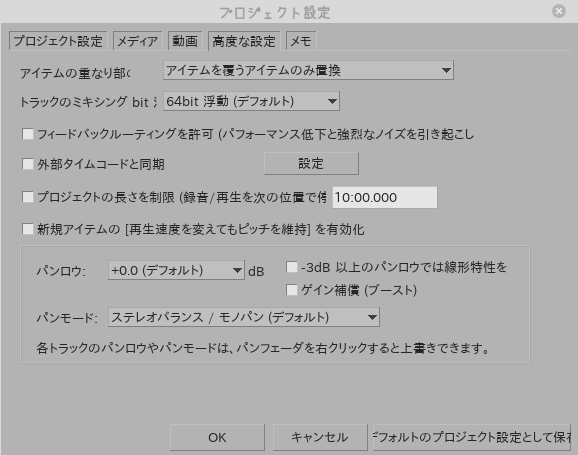This screenshot has width=578, height=455.
Task: Click the パンロウ: label
Action: click(61, 271)
